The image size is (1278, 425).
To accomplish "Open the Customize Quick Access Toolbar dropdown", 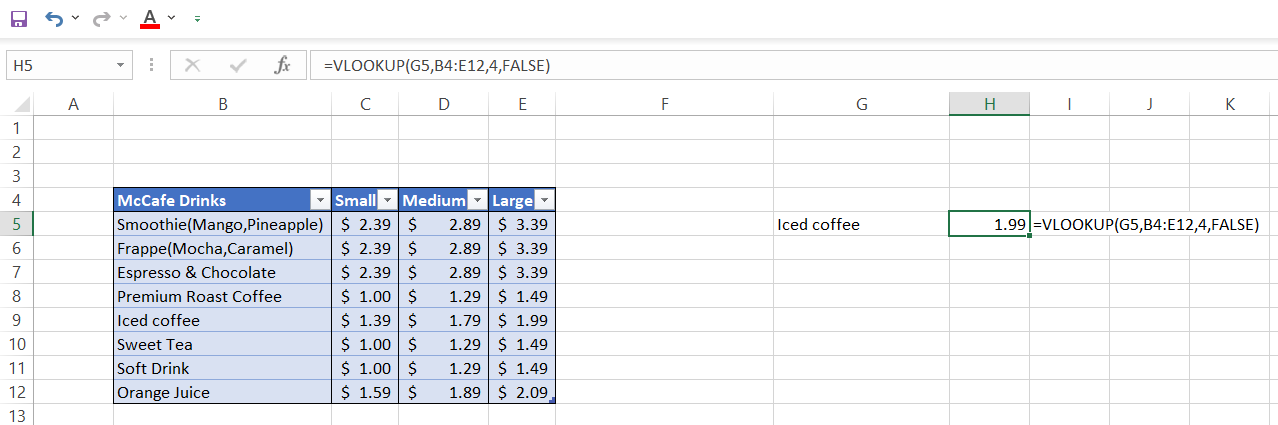I will (197, 19).
